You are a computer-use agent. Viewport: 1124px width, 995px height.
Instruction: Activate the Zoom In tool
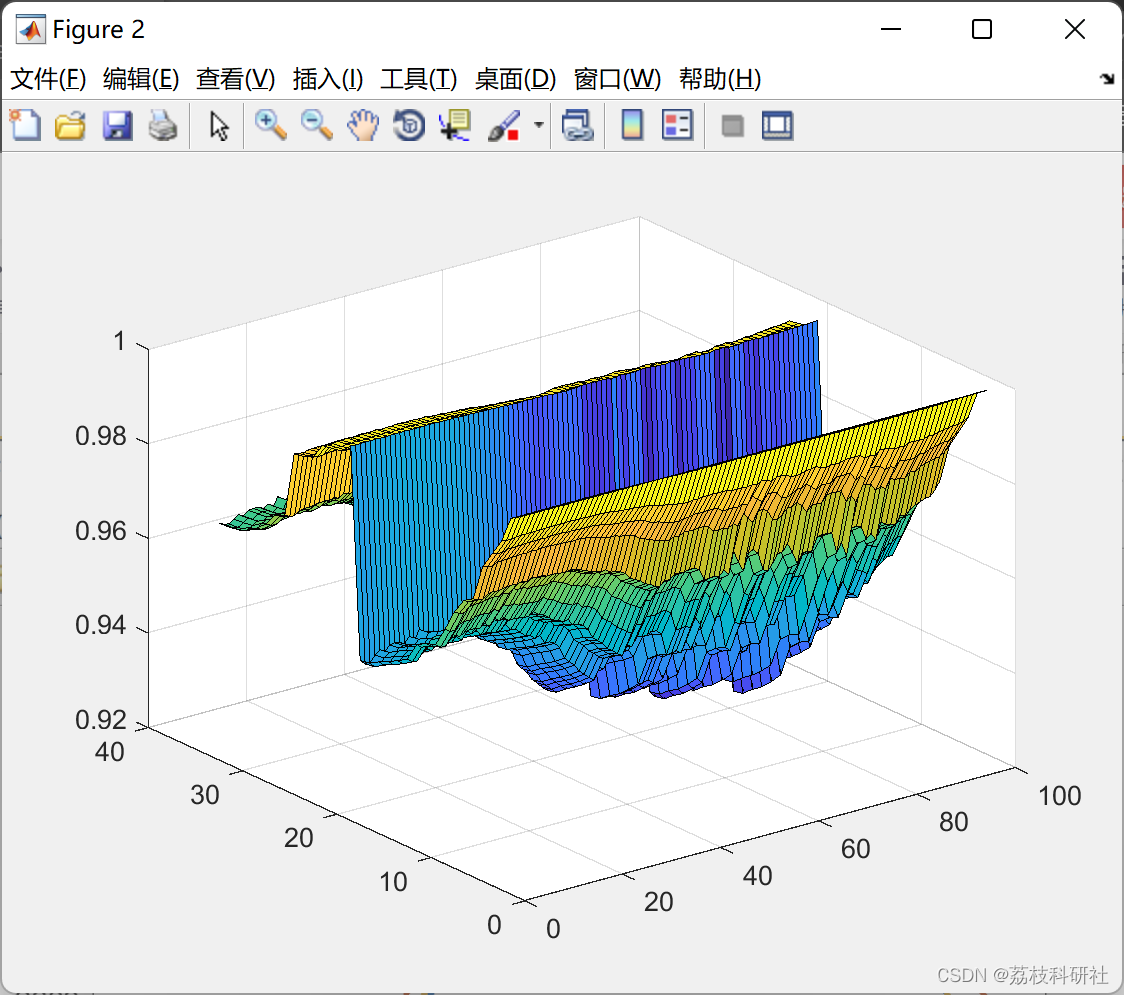(x=270, y=125)
